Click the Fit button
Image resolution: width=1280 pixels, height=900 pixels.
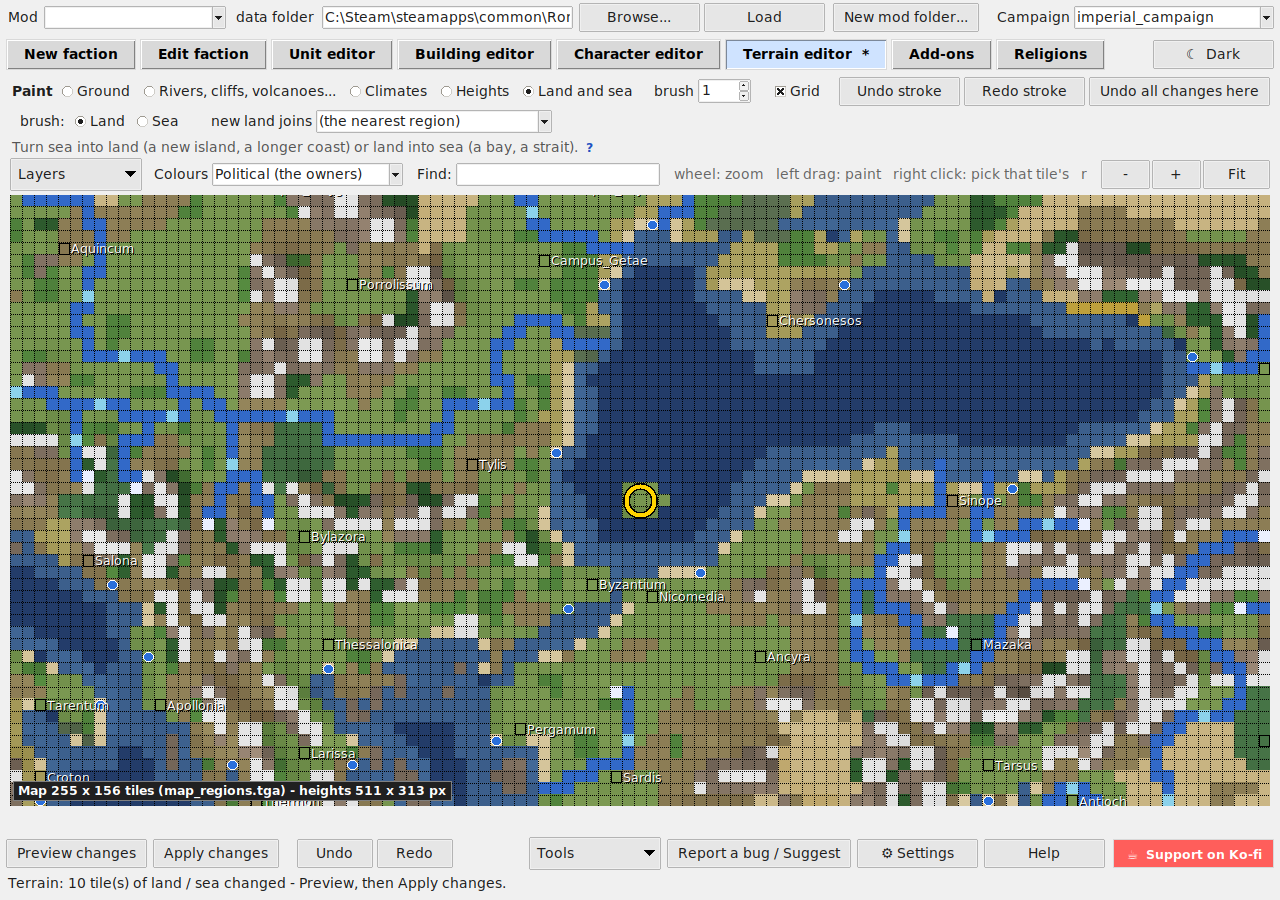coord(1236,174)
